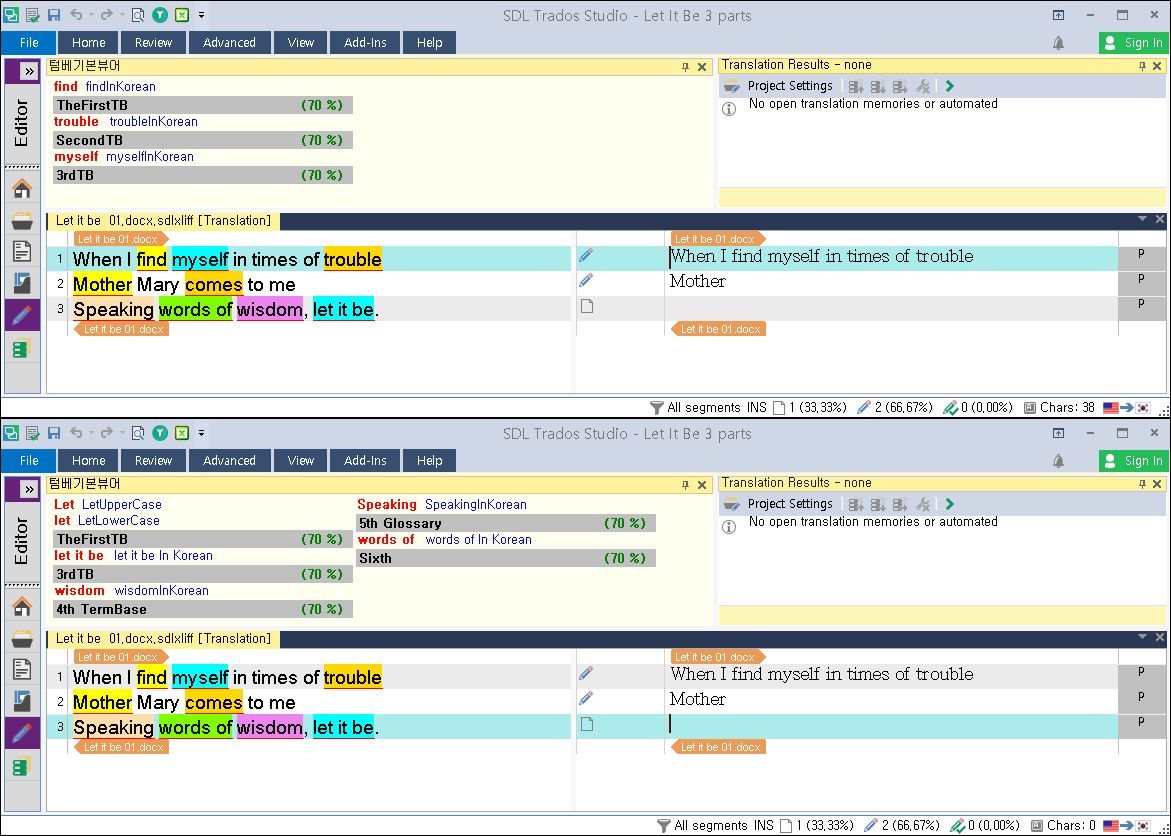Open Undo history dropdown arrow in lower window
Screen dimensions: 1171x836
90,433
